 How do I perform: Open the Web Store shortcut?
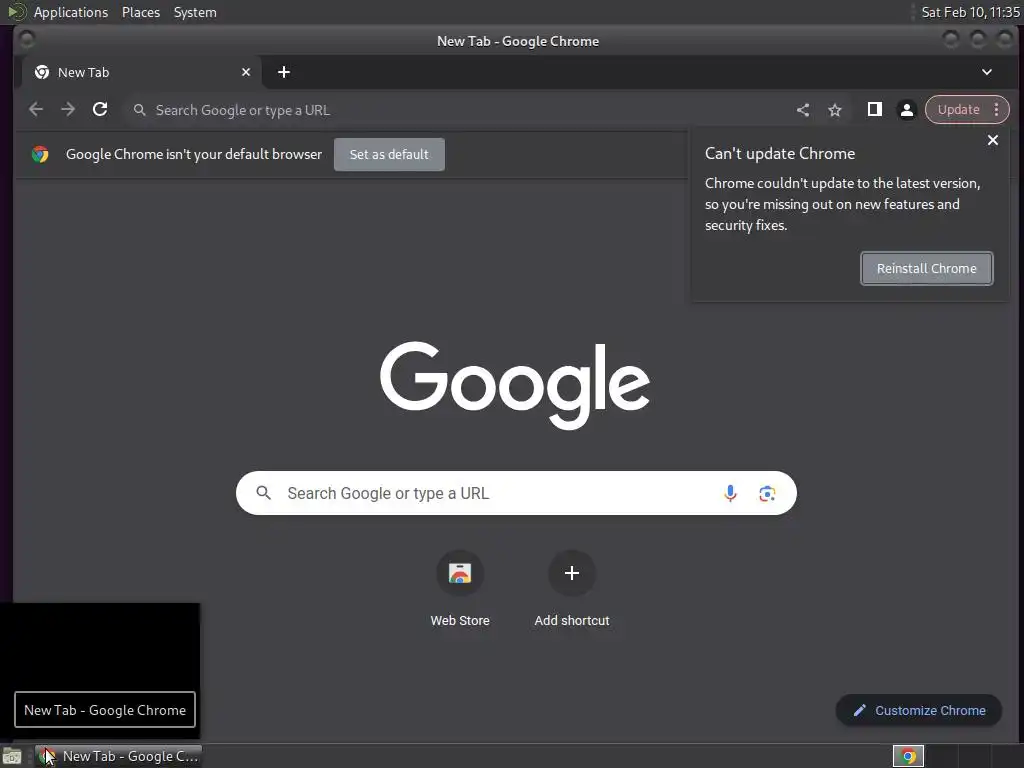460,589
